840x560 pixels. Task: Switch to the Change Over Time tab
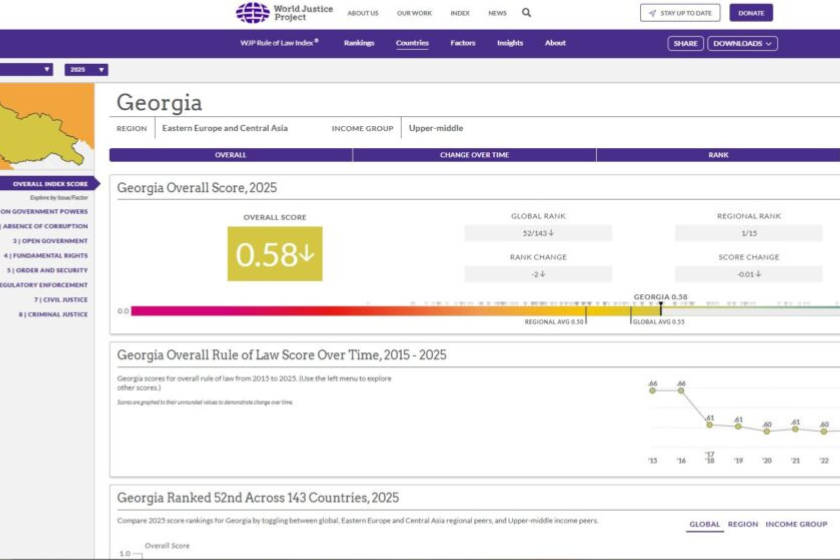pyautogui.click(x=474, y=155)
